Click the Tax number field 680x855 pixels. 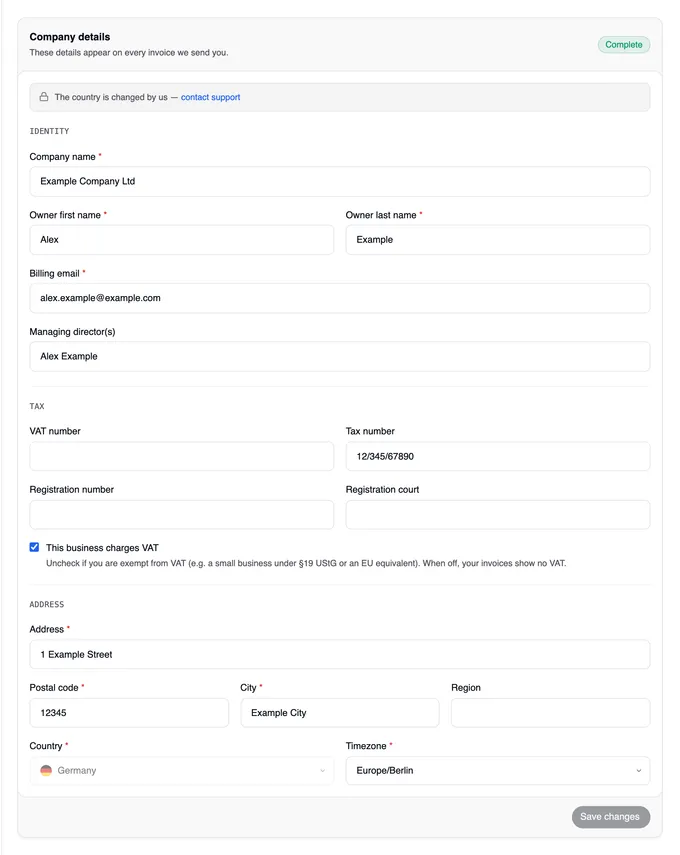tap(497, 456)
